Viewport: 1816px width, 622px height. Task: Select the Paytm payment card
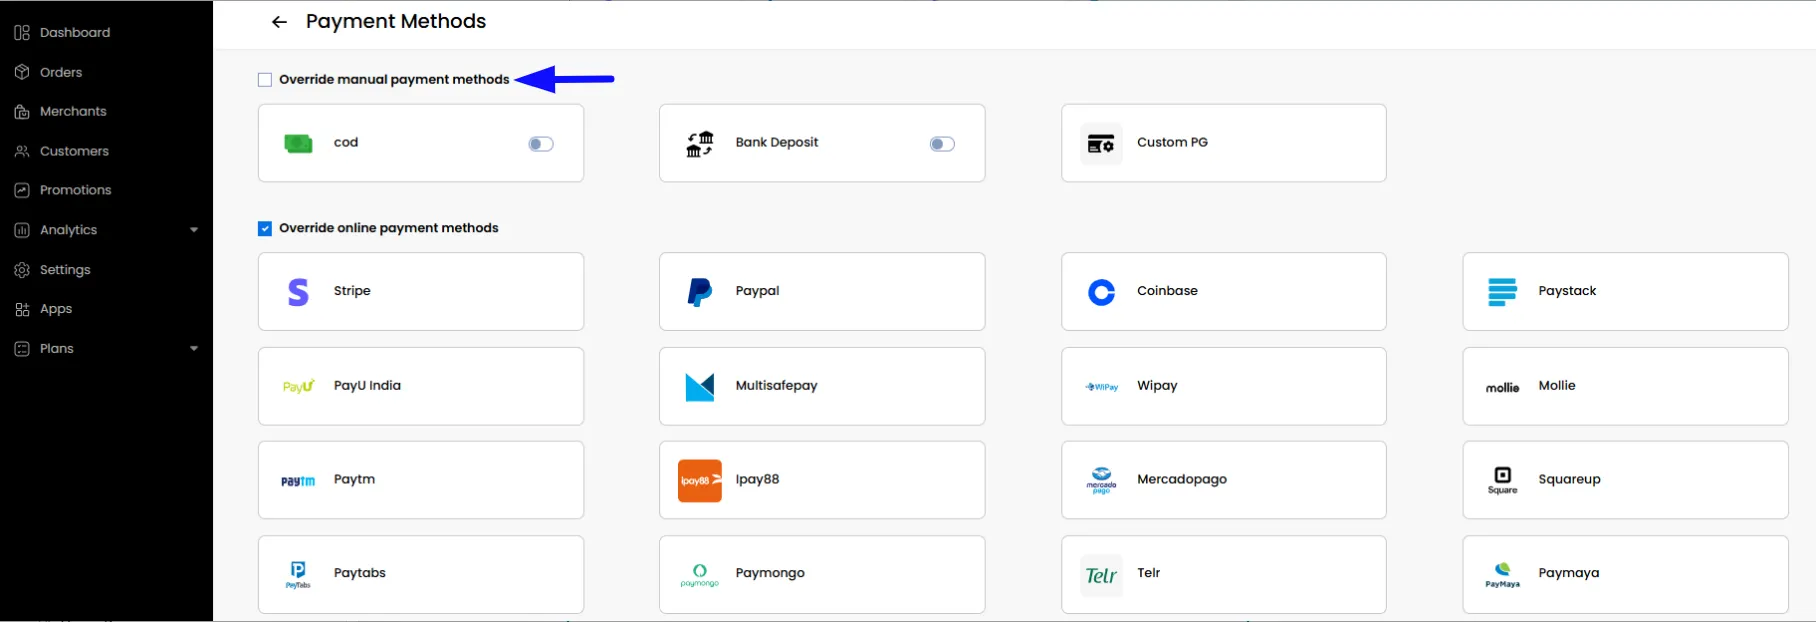coord(421,480)
